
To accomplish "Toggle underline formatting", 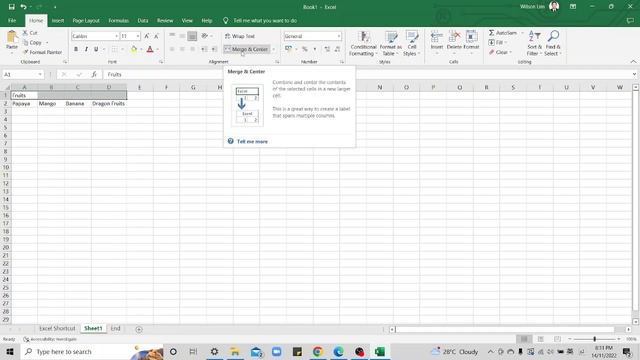I will coord(96,49).
